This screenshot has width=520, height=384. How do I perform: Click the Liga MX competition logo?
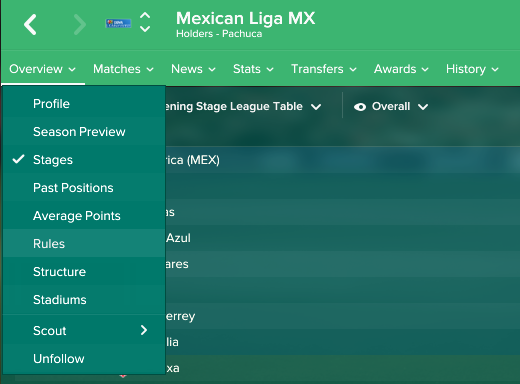click(118, 23)
